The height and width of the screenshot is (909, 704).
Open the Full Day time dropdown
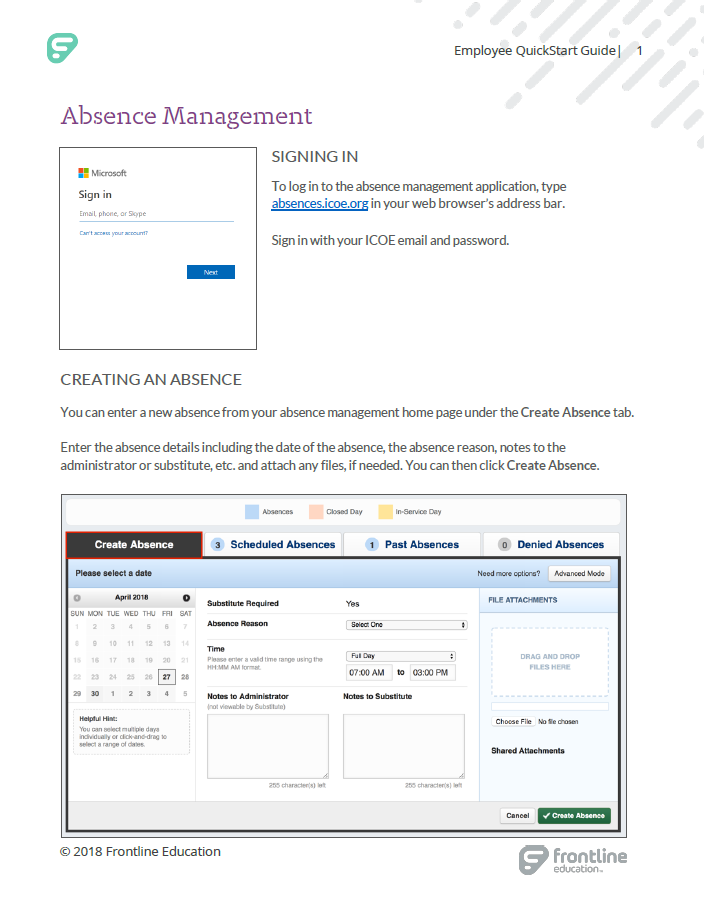coord(401,656)
